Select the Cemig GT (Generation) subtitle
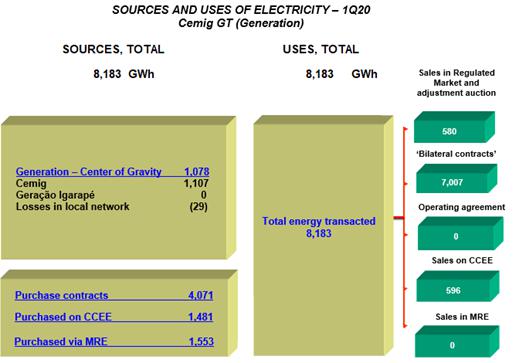 [241, 23]
